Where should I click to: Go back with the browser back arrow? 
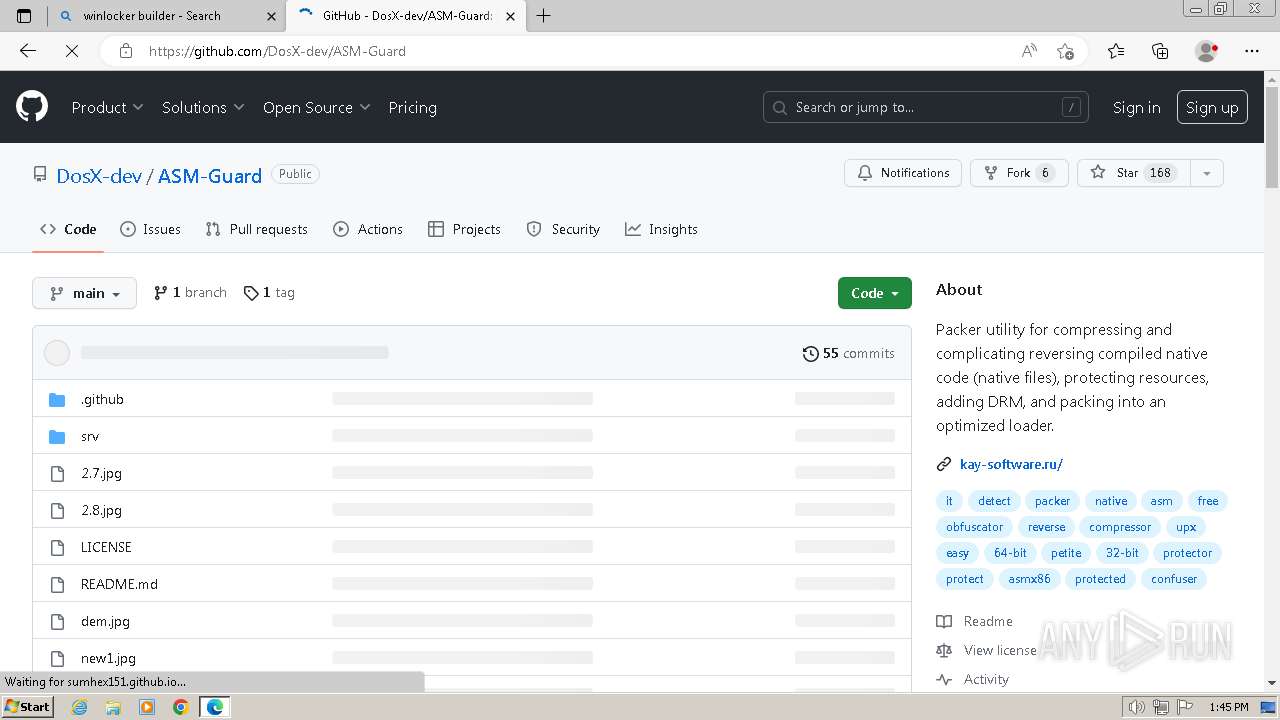pyautogui.click(x=28, y=51)
